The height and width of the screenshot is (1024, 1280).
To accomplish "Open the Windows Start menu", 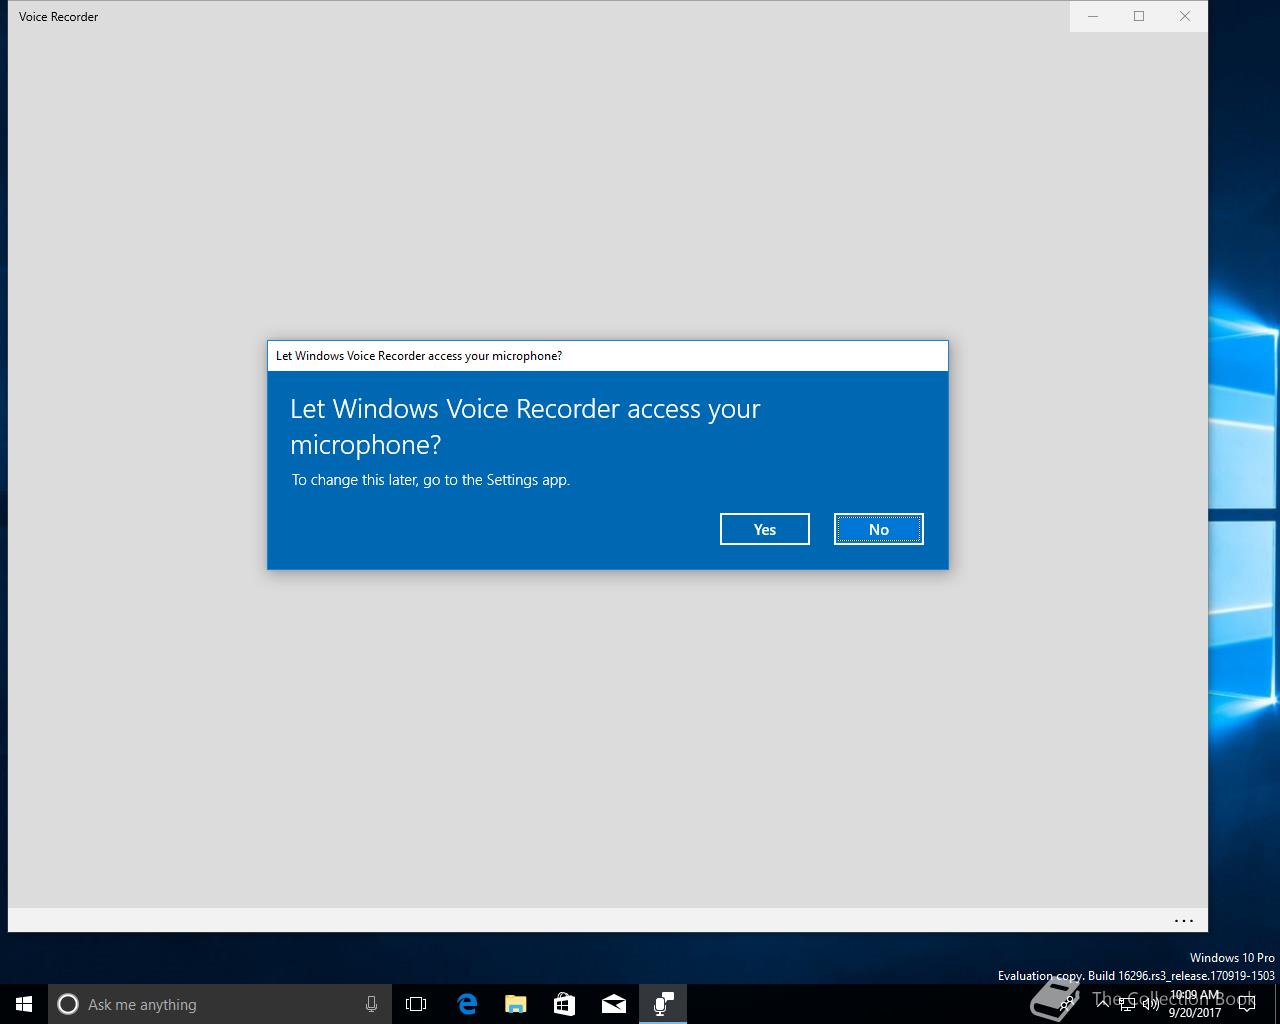I will (x=24, y=1004).
